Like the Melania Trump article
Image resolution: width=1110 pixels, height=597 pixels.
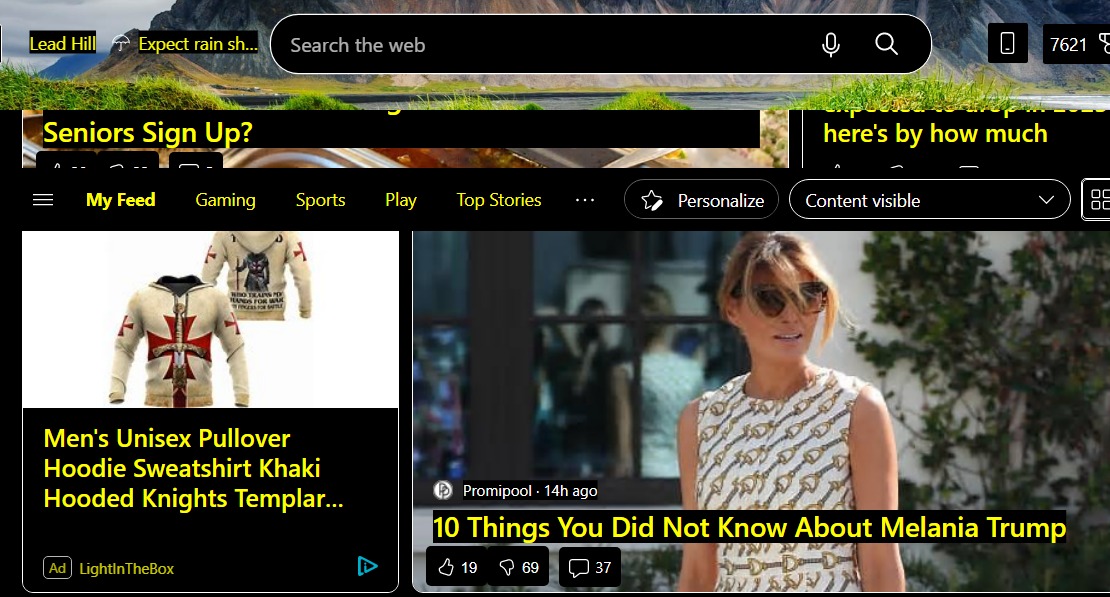coord(457,567)
